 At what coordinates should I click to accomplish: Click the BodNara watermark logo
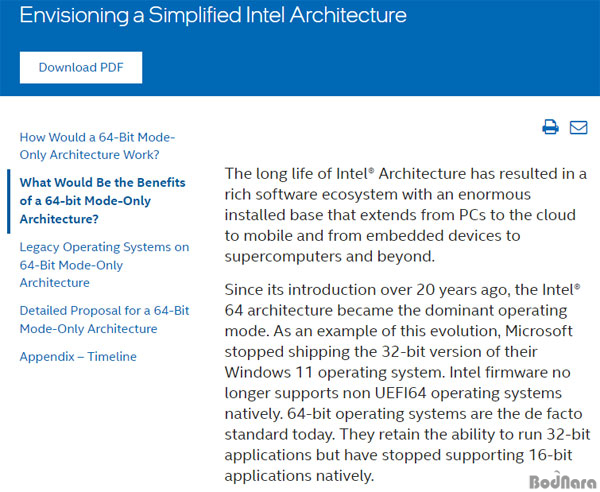(563, 481)
